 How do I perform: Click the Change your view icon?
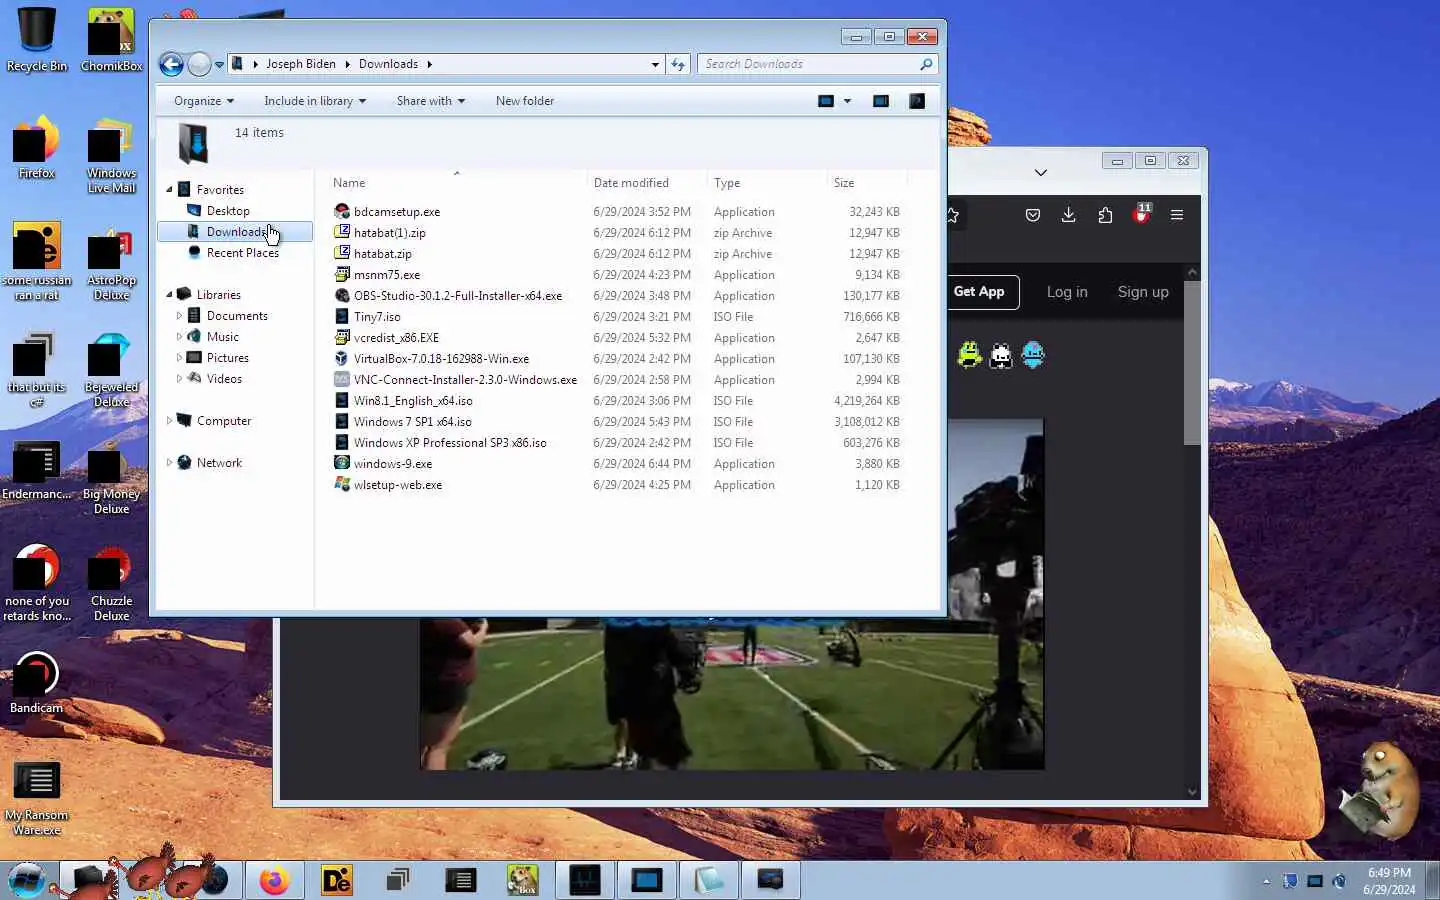point(826,101)
